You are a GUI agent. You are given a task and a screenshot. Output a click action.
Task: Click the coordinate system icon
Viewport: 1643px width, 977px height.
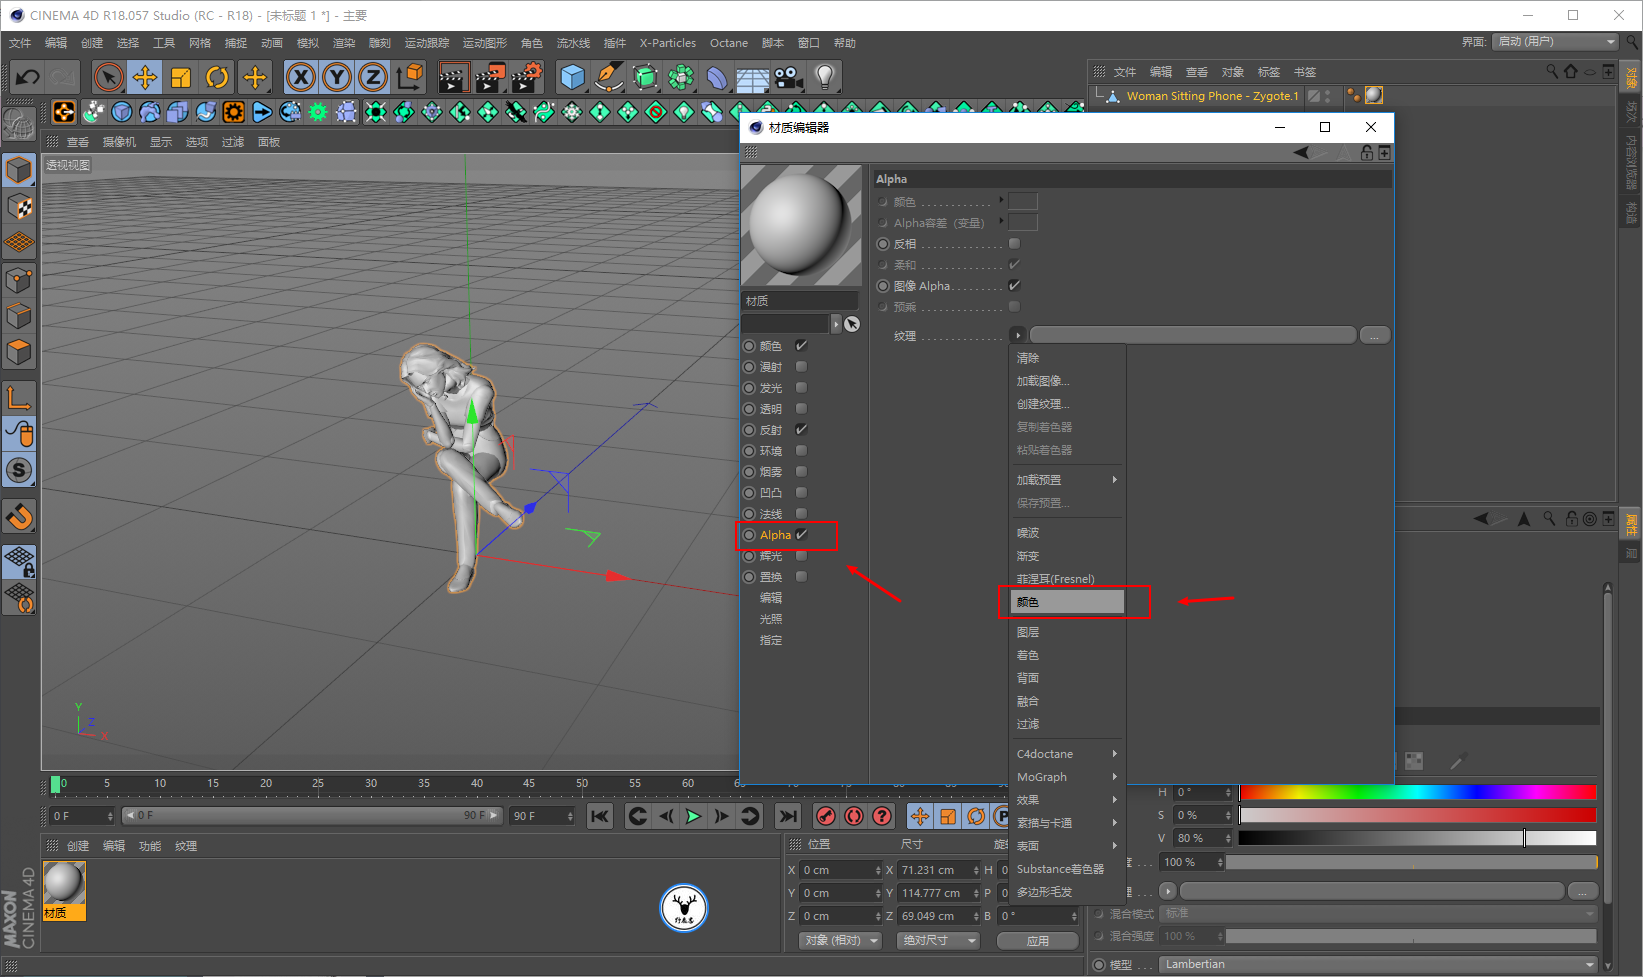click(409, 77)
